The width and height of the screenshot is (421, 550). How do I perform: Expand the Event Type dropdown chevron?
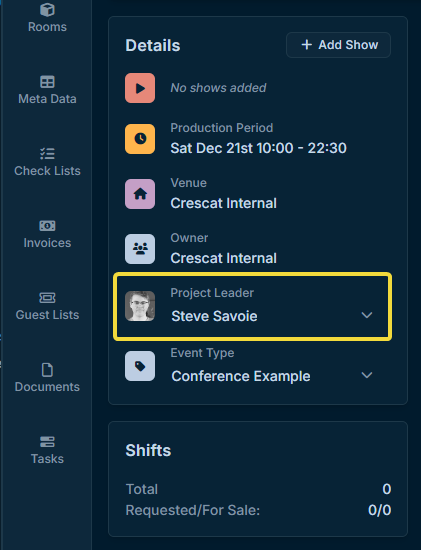367,375
